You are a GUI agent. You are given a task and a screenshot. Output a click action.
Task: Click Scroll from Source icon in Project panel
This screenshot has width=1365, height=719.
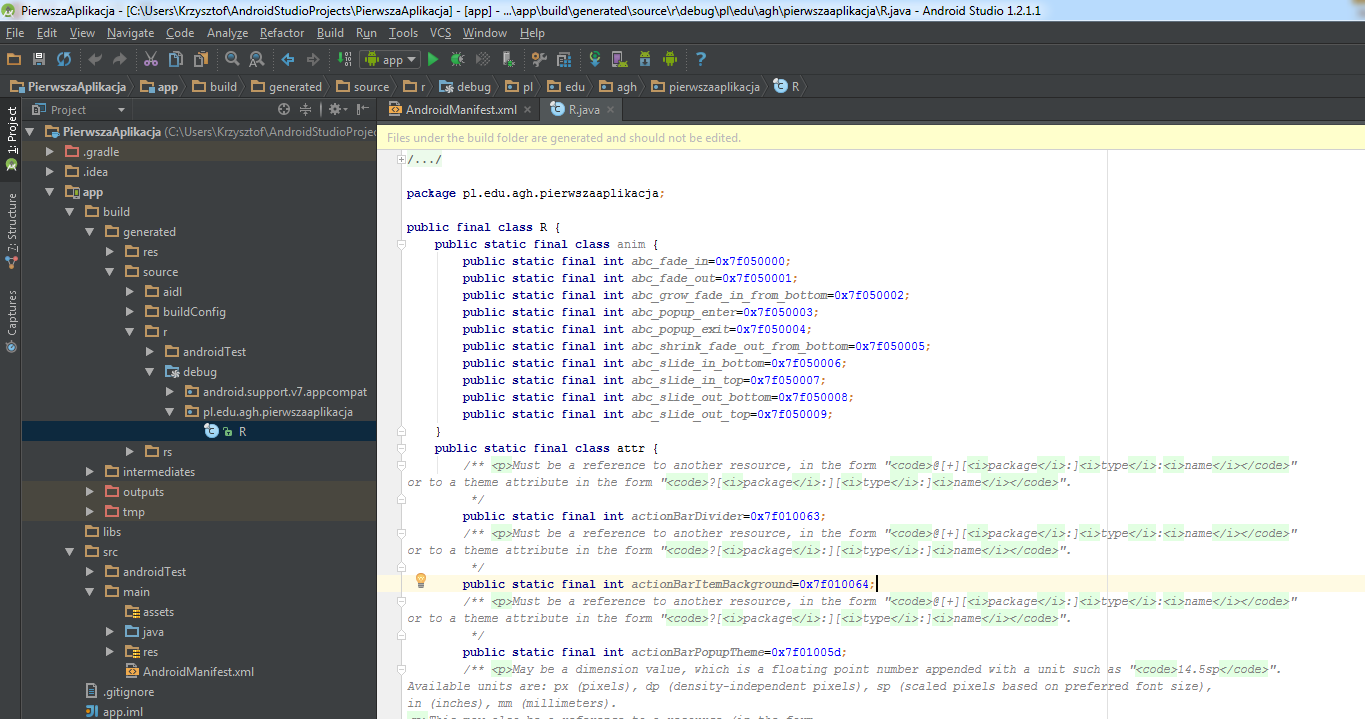[284, 110]
